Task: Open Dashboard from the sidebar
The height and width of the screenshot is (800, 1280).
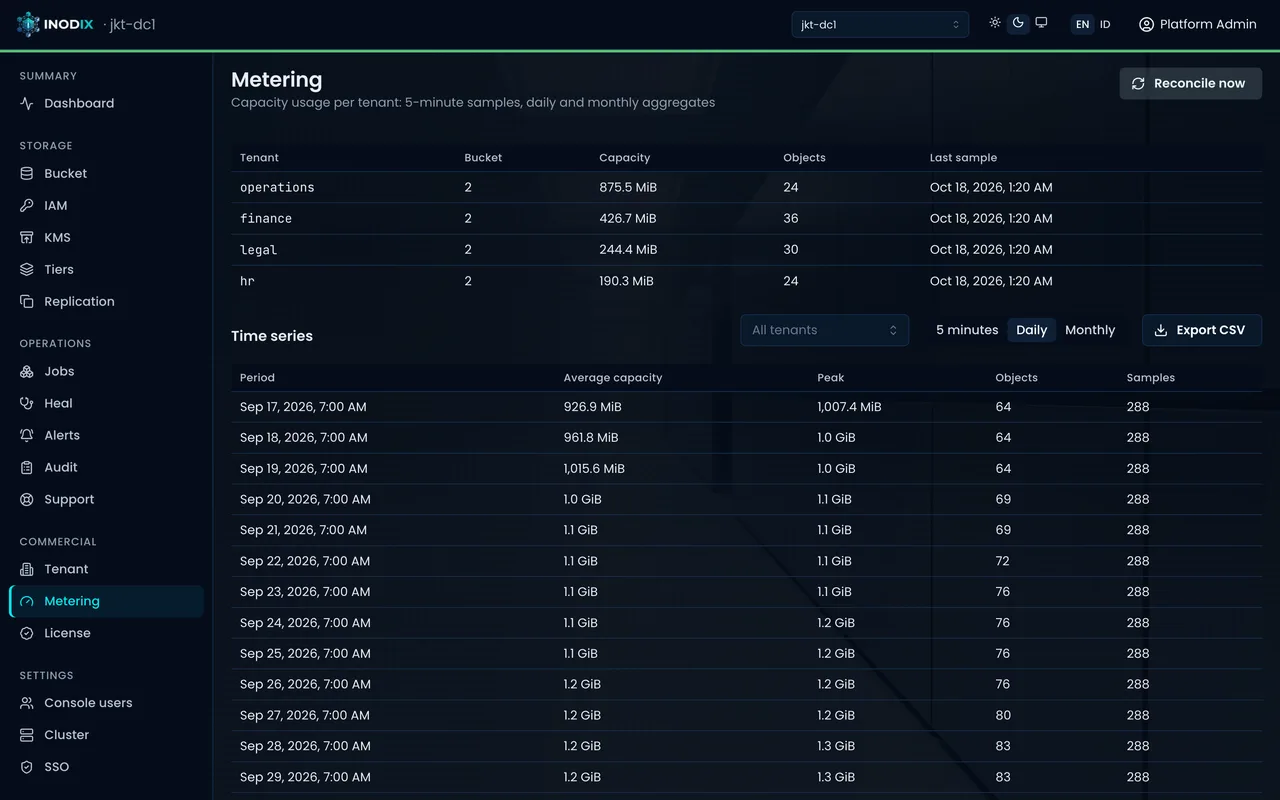Action: [x=106, y=103]
